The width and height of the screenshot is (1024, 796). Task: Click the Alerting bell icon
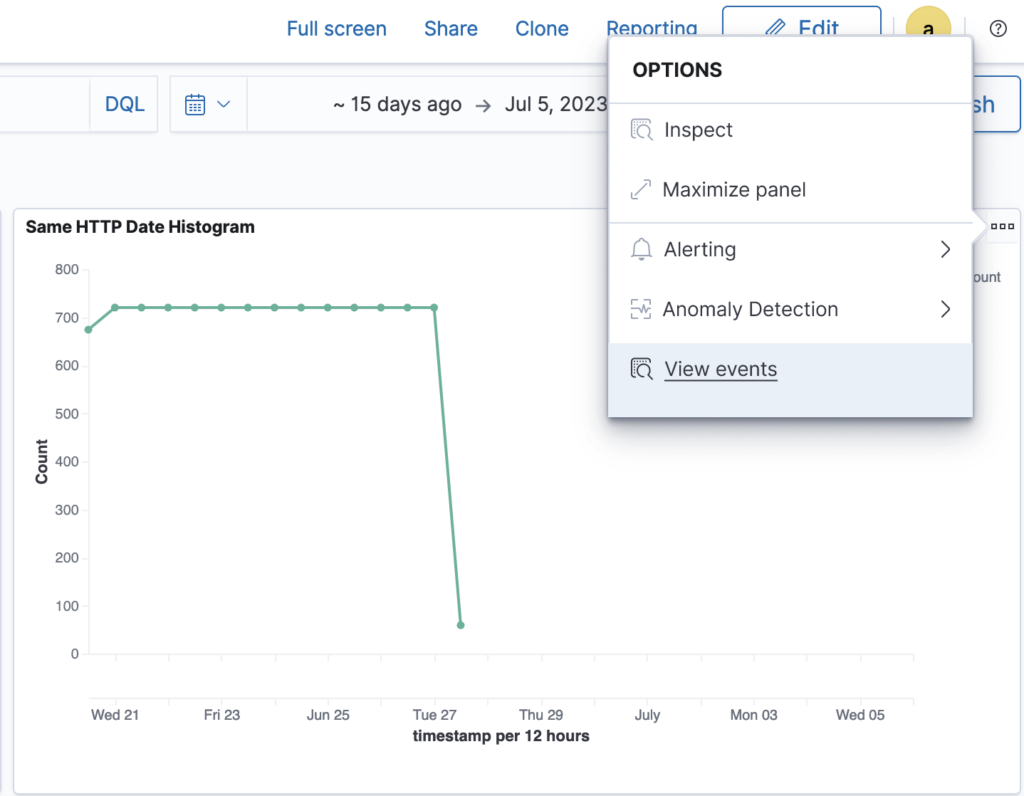[x=641, y=249]
